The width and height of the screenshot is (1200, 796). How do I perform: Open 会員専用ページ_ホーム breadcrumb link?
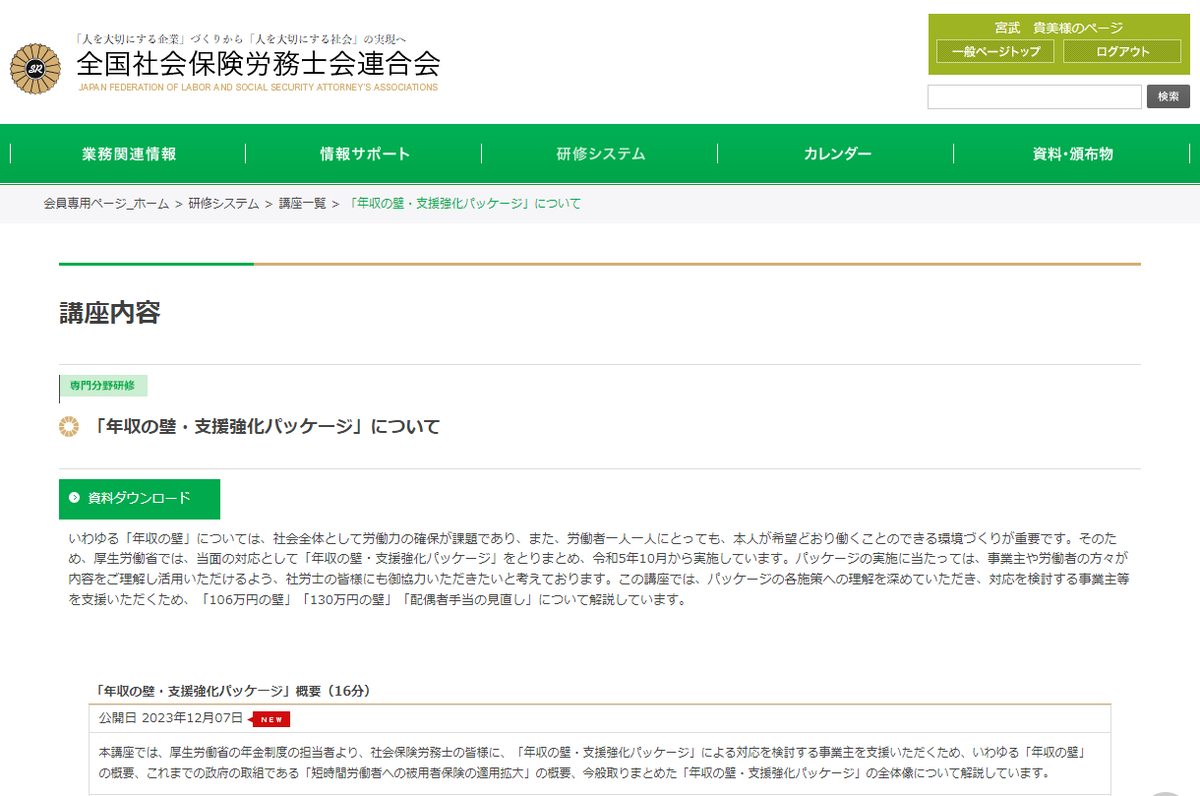click(x=106, y=204)
